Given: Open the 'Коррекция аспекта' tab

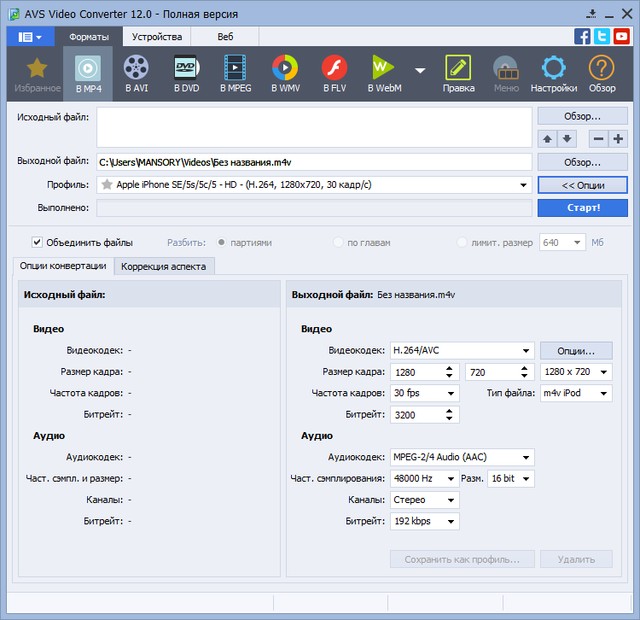Looking at the screenshot, I should [164, 266].
